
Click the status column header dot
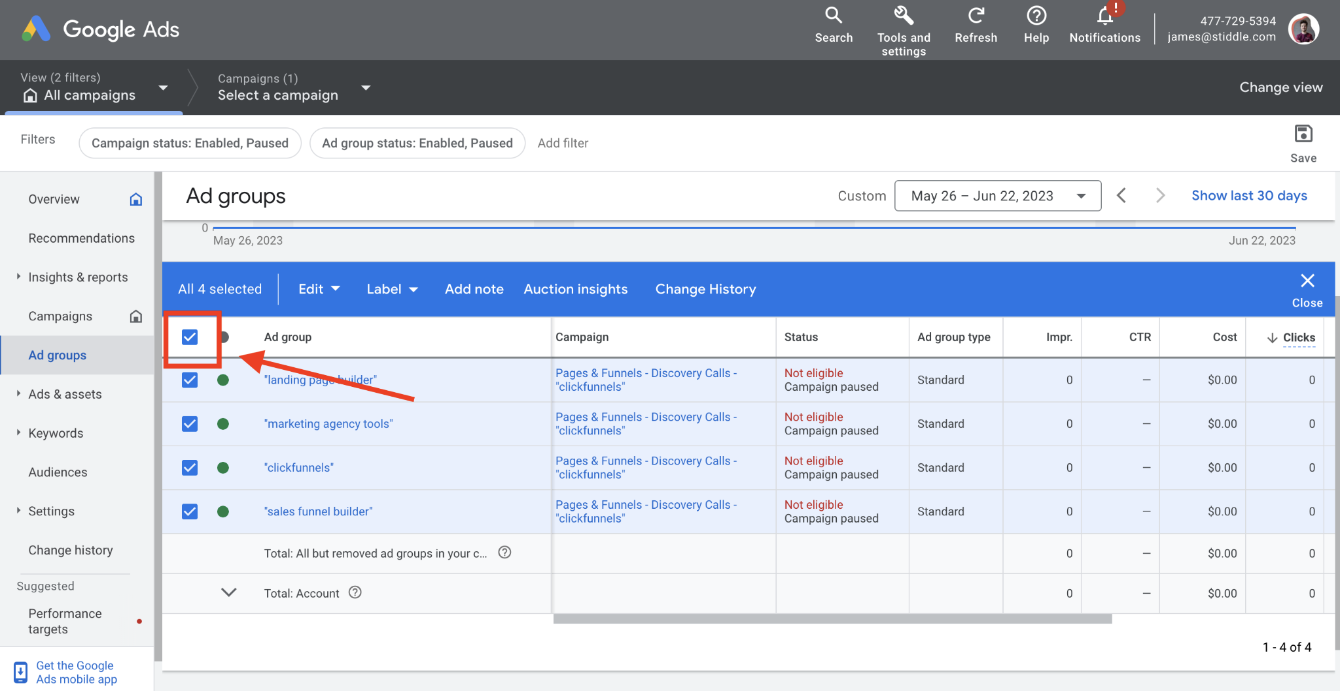224,337
